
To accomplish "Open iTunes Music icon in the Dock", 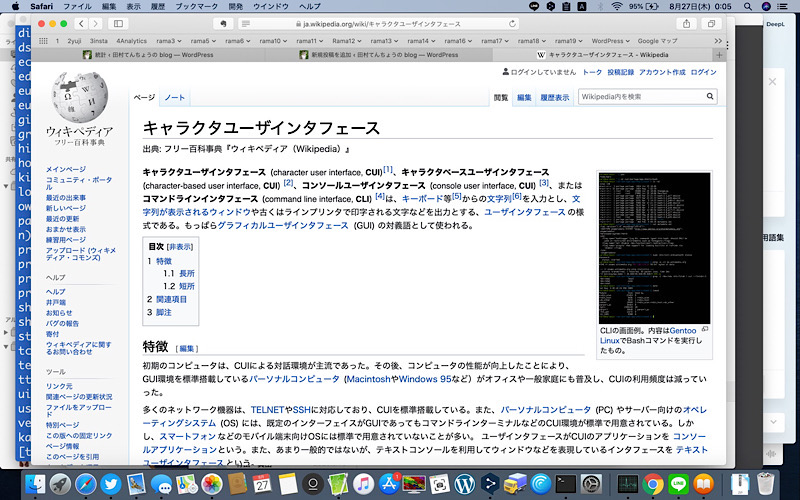I will (363, 484).
